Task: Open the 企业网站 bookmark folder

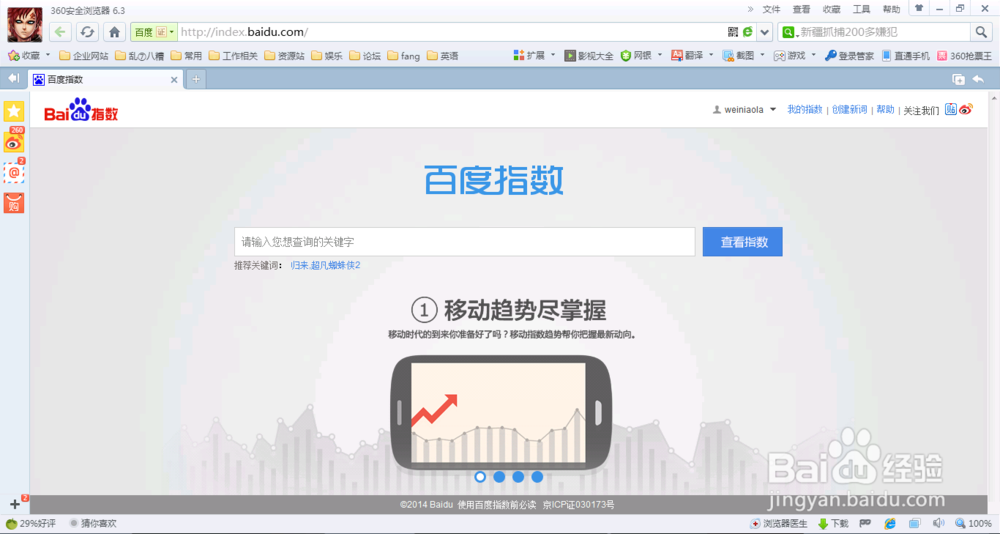Action: (84, 56)
